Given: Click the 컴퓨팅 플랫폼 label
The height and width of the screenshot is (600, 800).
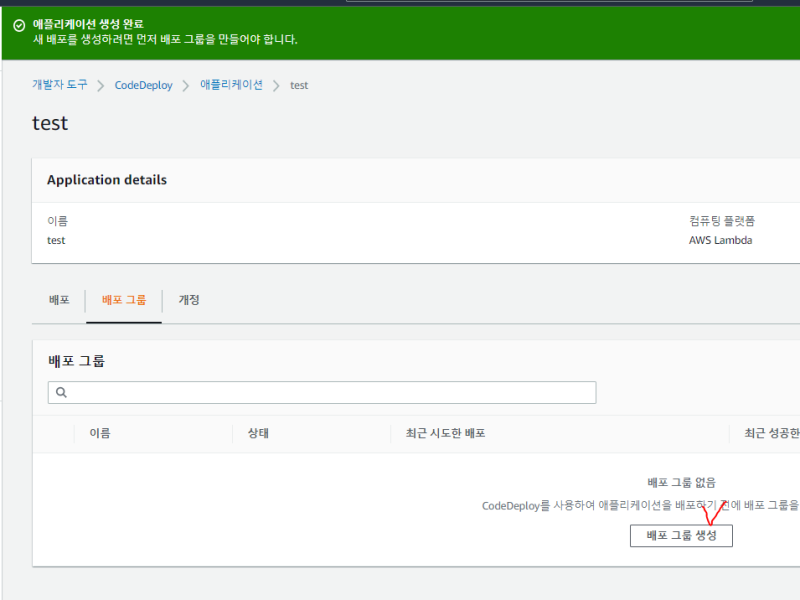Looking at the screenshot, I should tap(721, 221).
